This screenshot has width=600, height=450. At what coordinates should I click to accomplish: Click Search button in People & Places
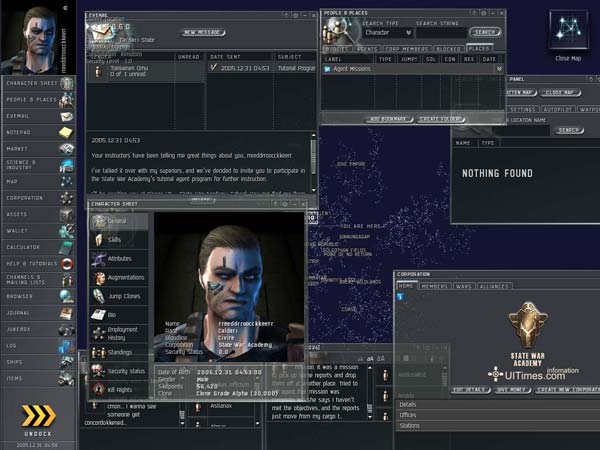[x=485, y=32]
